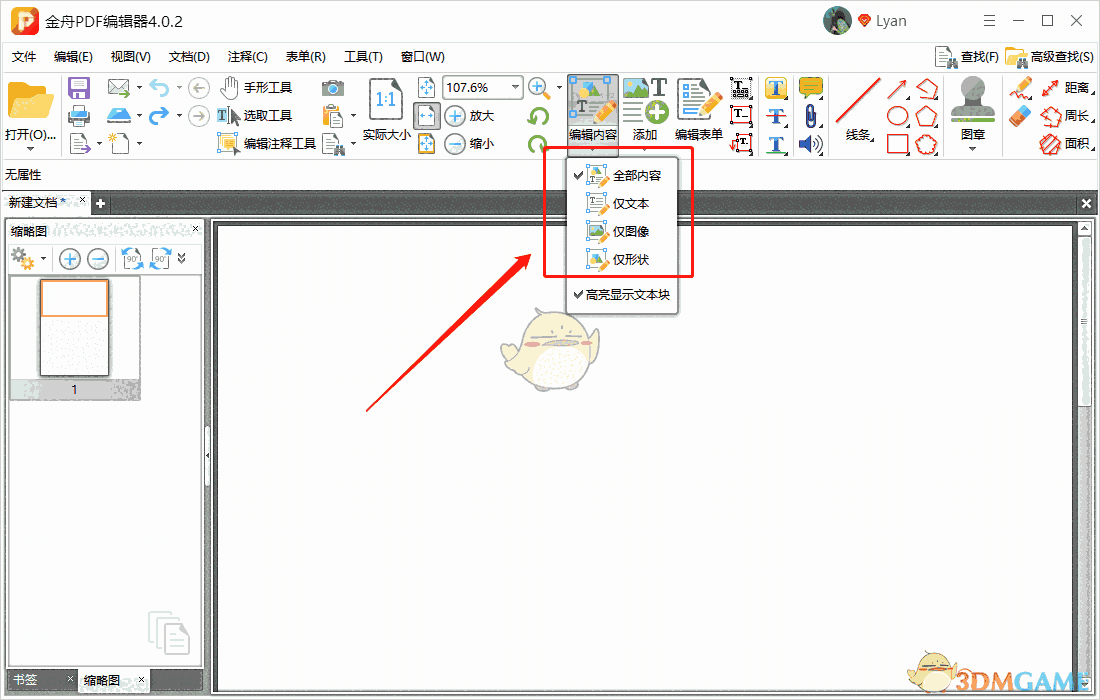This screenshot has height=700, width=1100.
Task: Click the 添加 add content icon
Action: [x=645, y=107]
